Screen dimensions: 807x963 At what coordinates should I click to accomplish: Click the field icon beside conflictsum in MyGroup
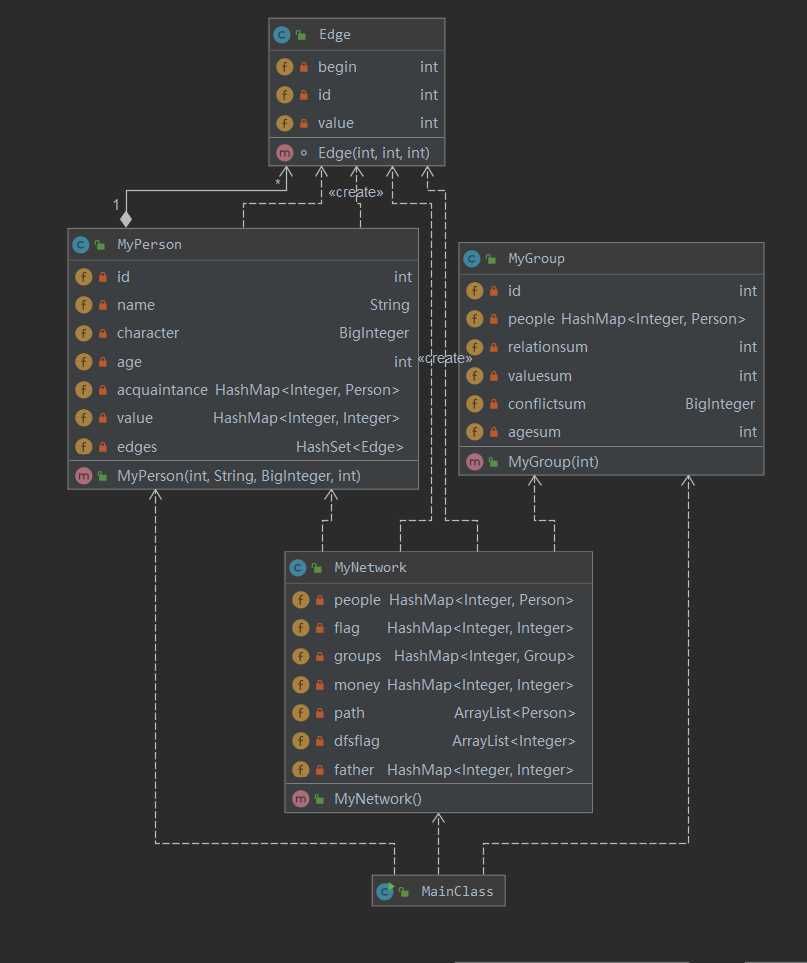point(474,404)
